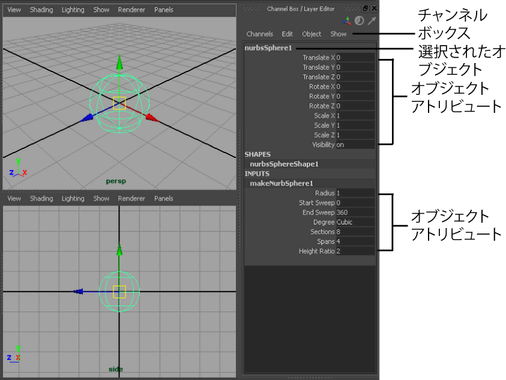This screenshot has height=380, width=506.
Task: Select the Translate X attribute label
Action: click(319, 58)
